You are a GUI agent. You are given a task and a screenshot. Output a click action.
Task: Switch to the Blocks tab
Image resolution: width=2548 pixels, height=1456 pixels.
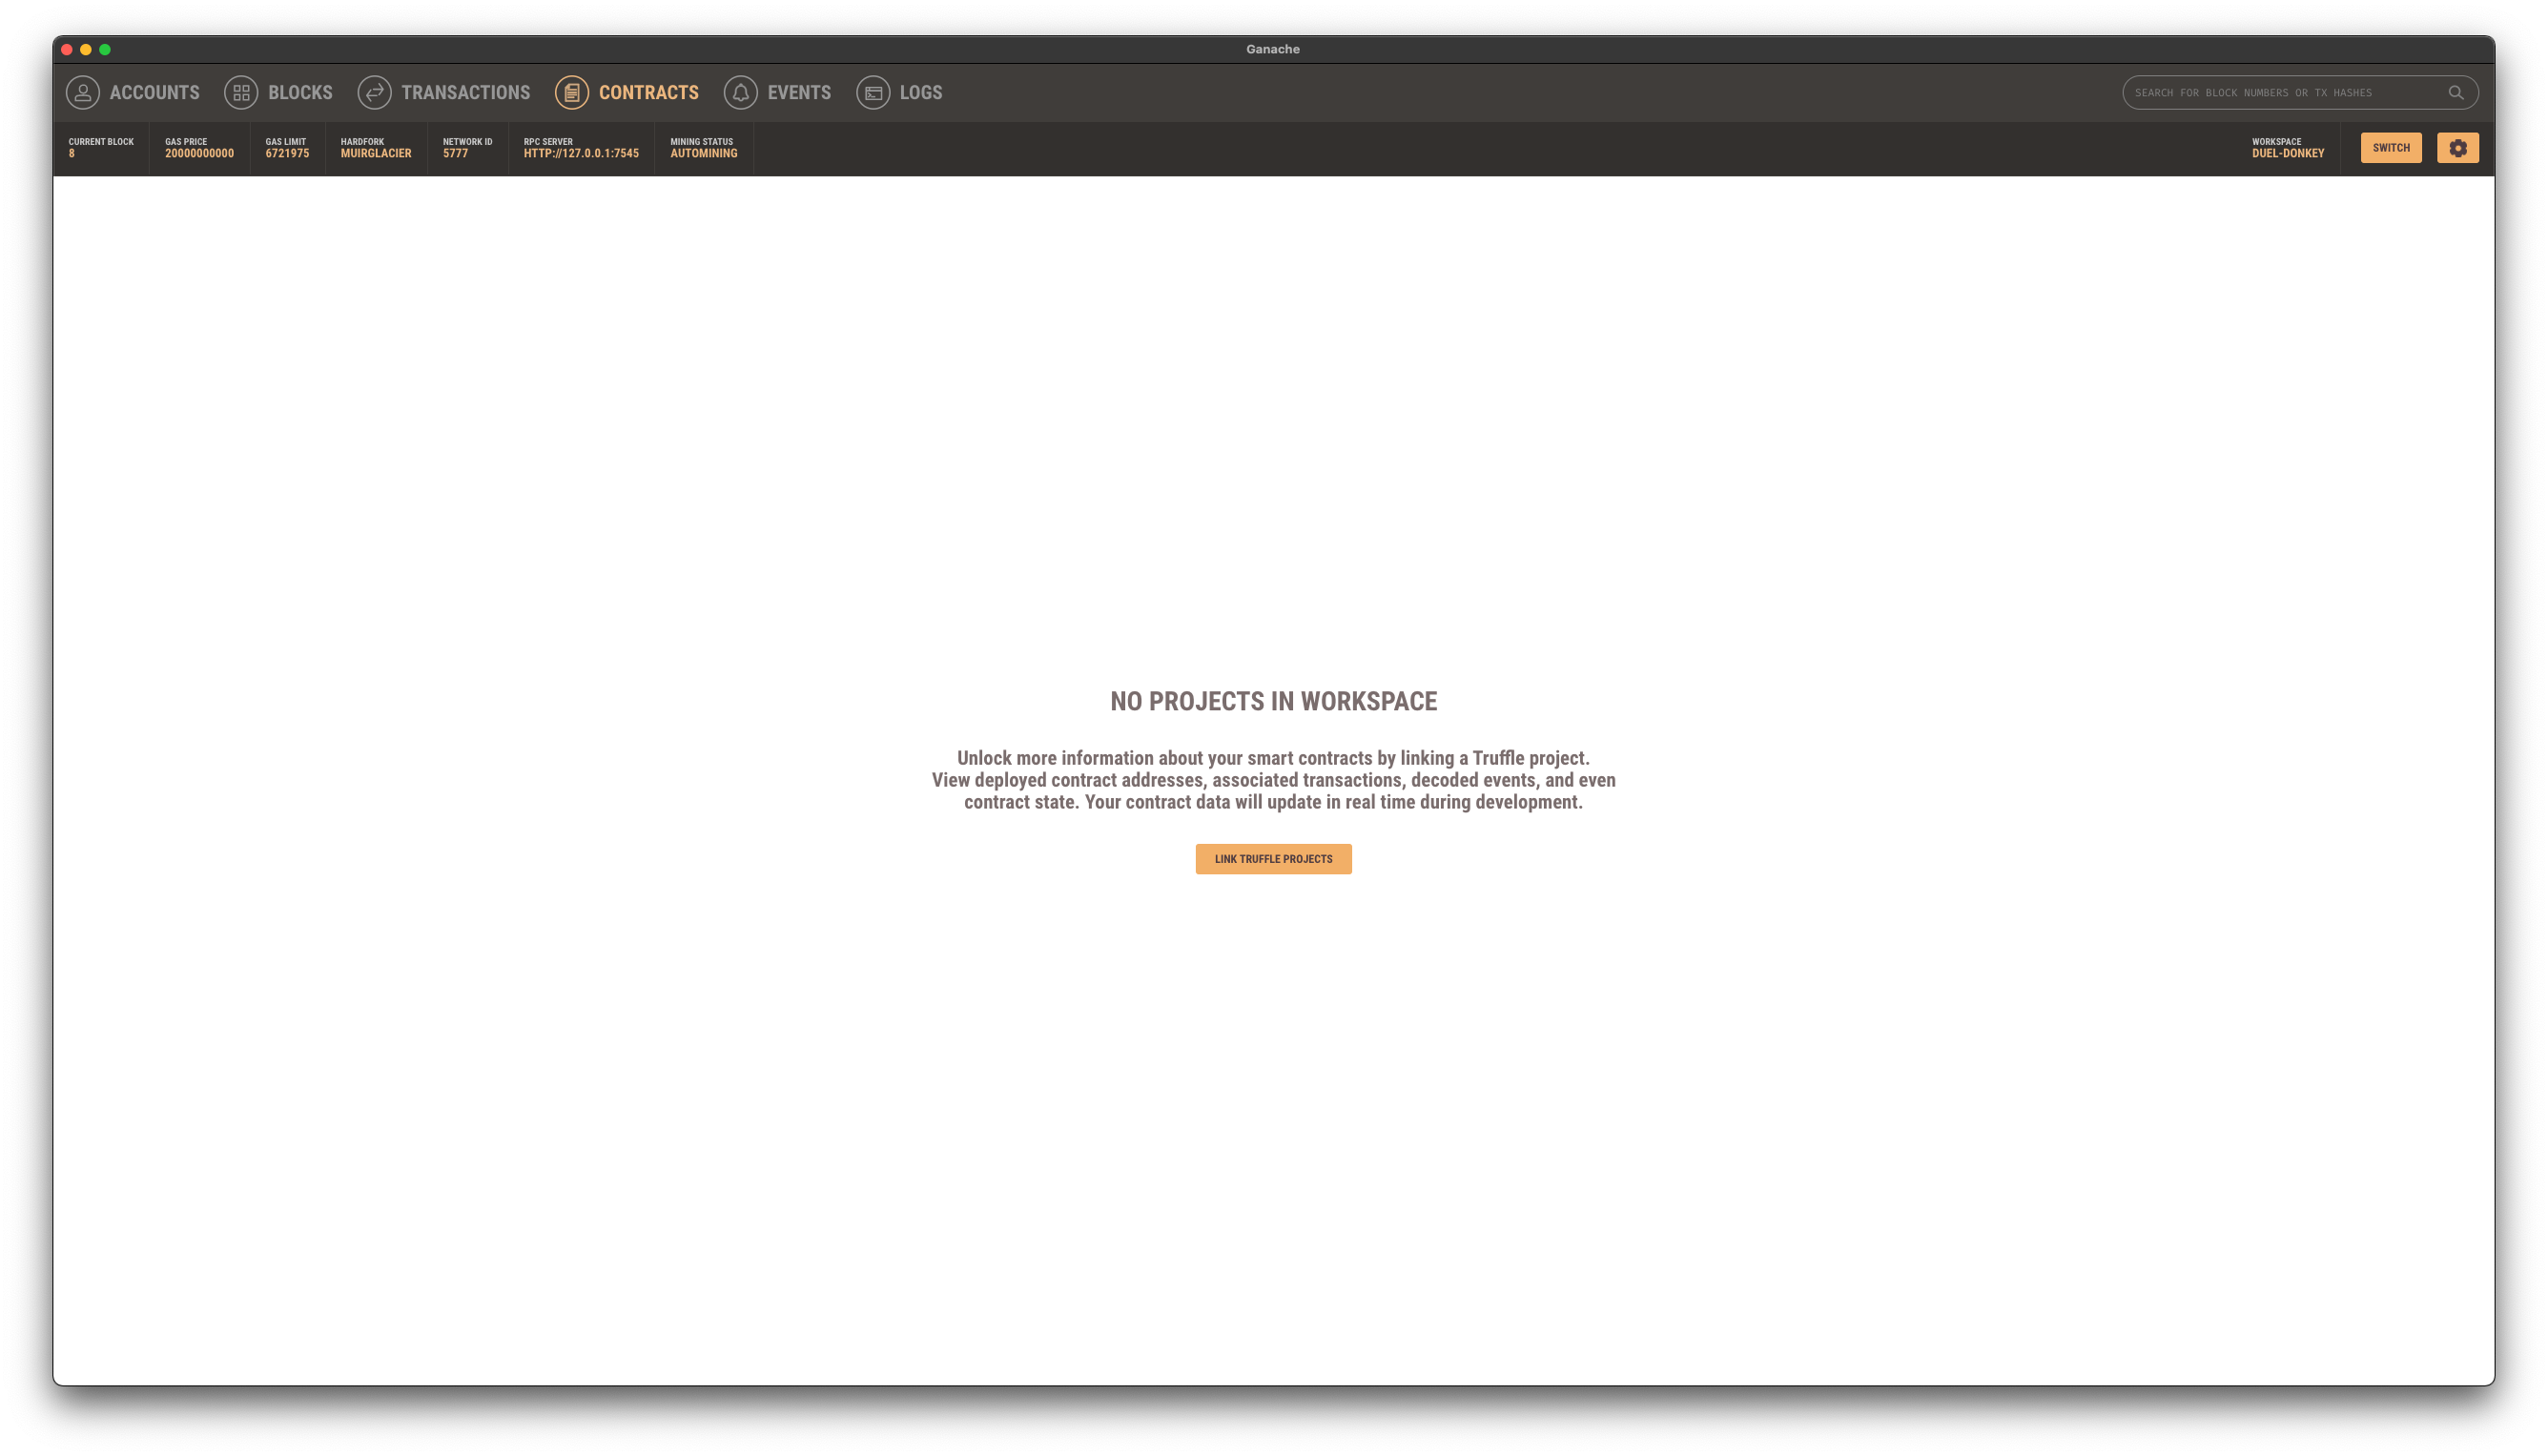(300, 92)
